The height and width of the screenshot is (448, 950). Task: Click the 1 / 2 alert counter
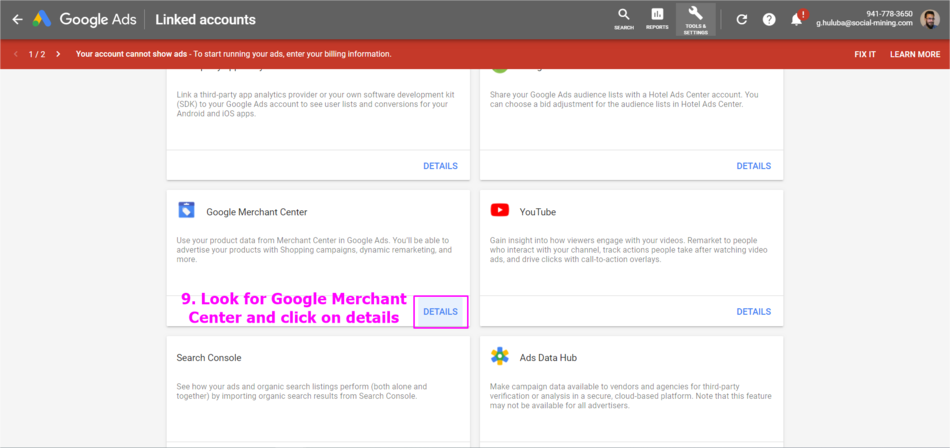click(37, 54)
